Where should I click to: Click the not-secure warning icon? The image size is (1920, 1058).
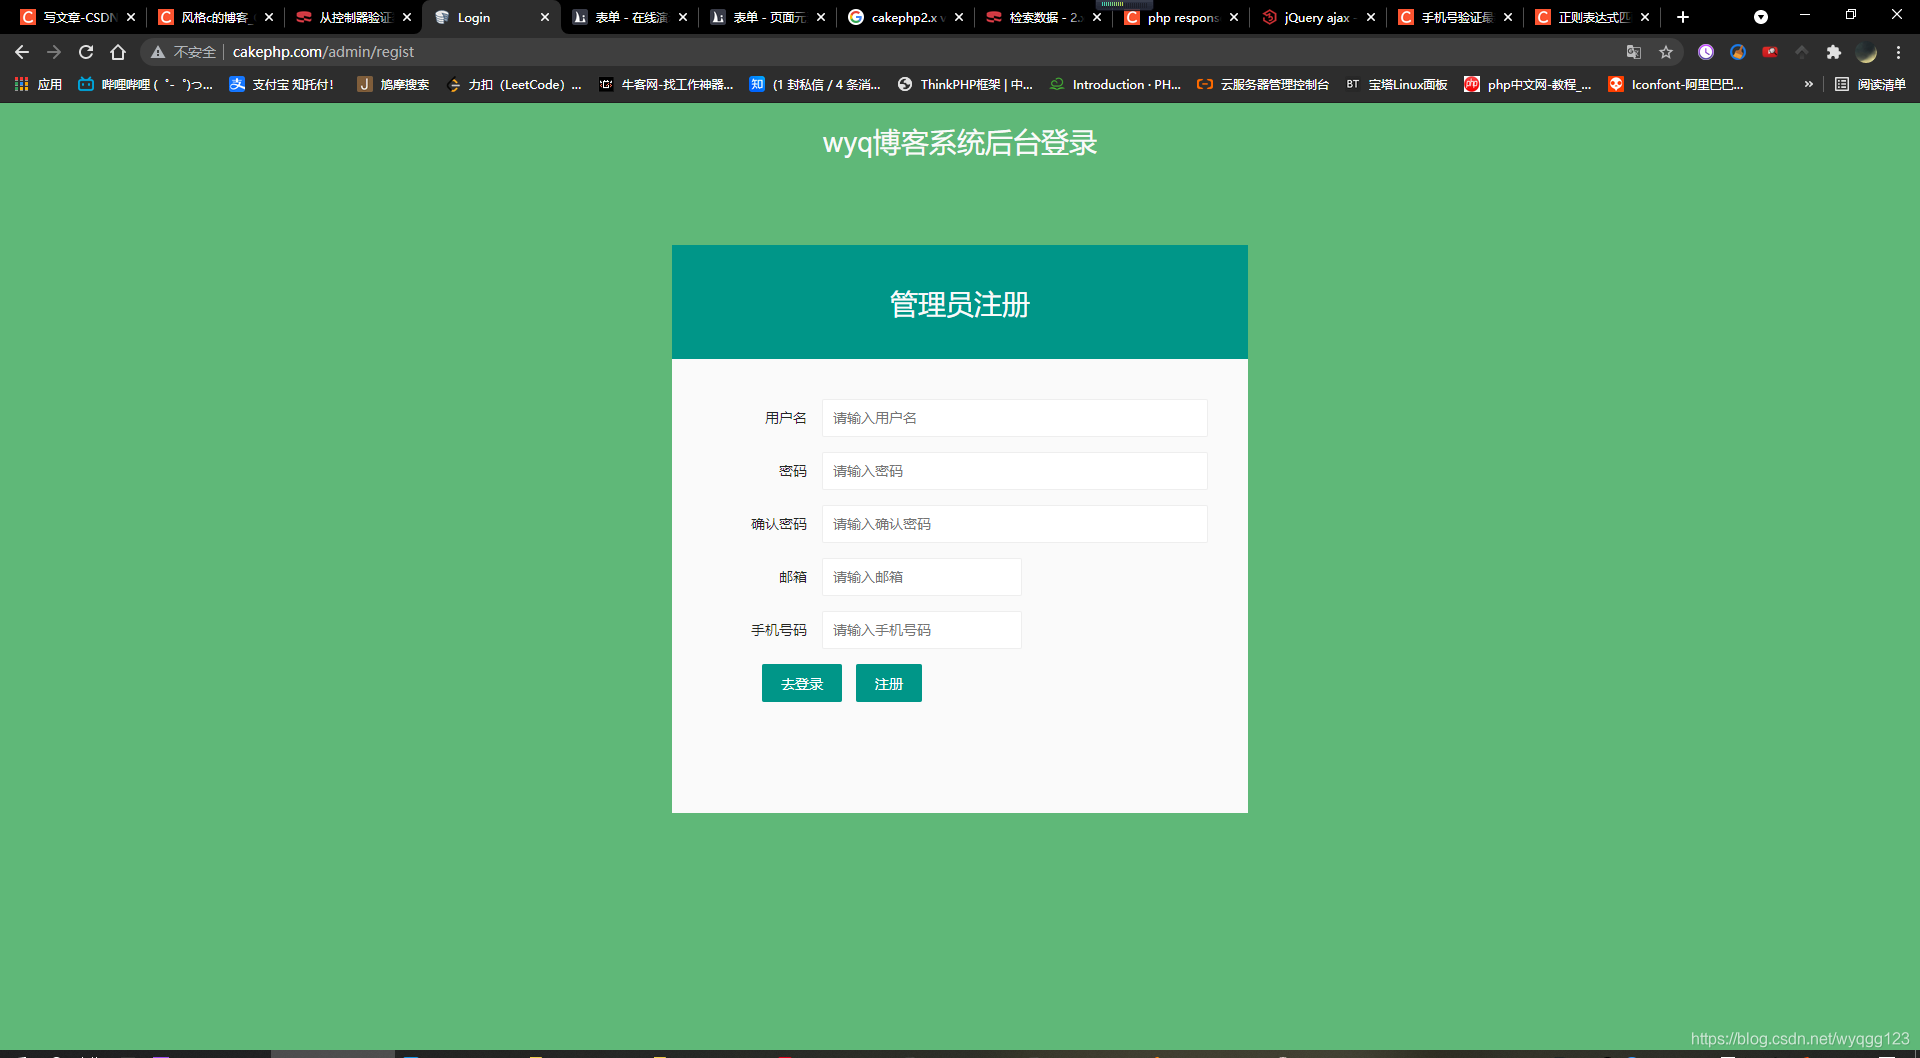coord(158,52)
